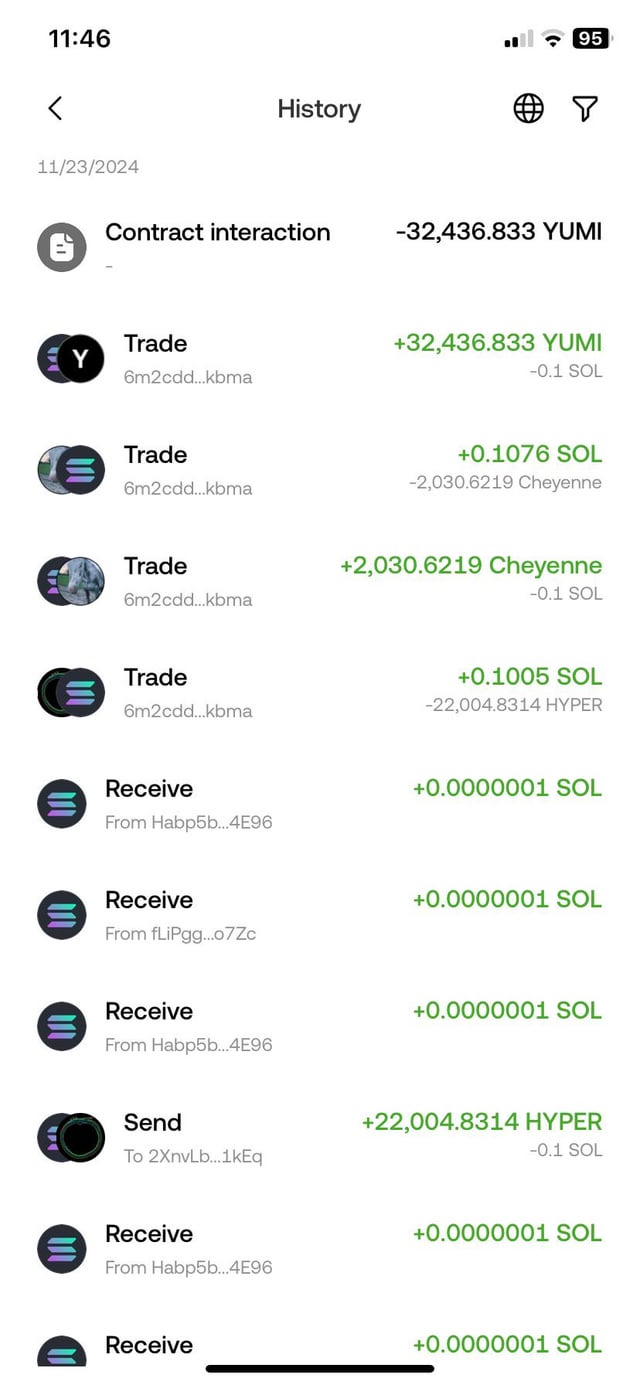The image size is (640, 1385).
Task: Open the +2,030.6219 Cheyenne trade
Action: (x=320, y=580)
